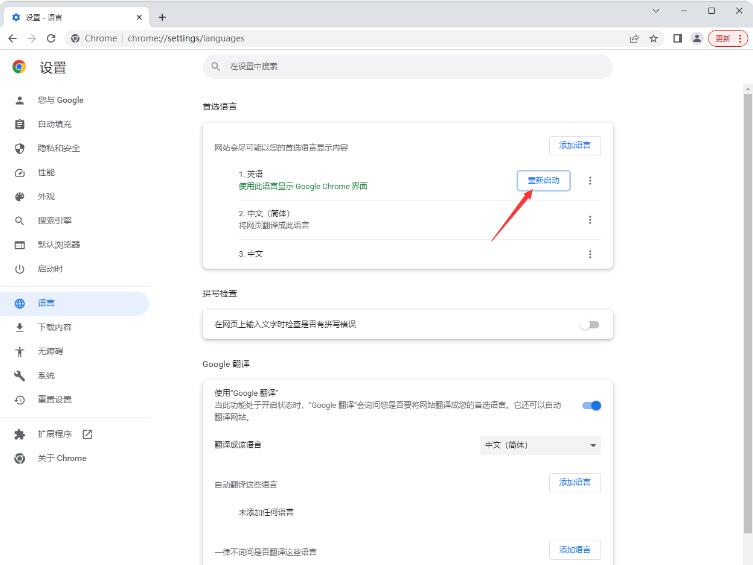Open the profile avatar icon
The height and width of the screenshot is (565, 753).
(x=697, y=38)
